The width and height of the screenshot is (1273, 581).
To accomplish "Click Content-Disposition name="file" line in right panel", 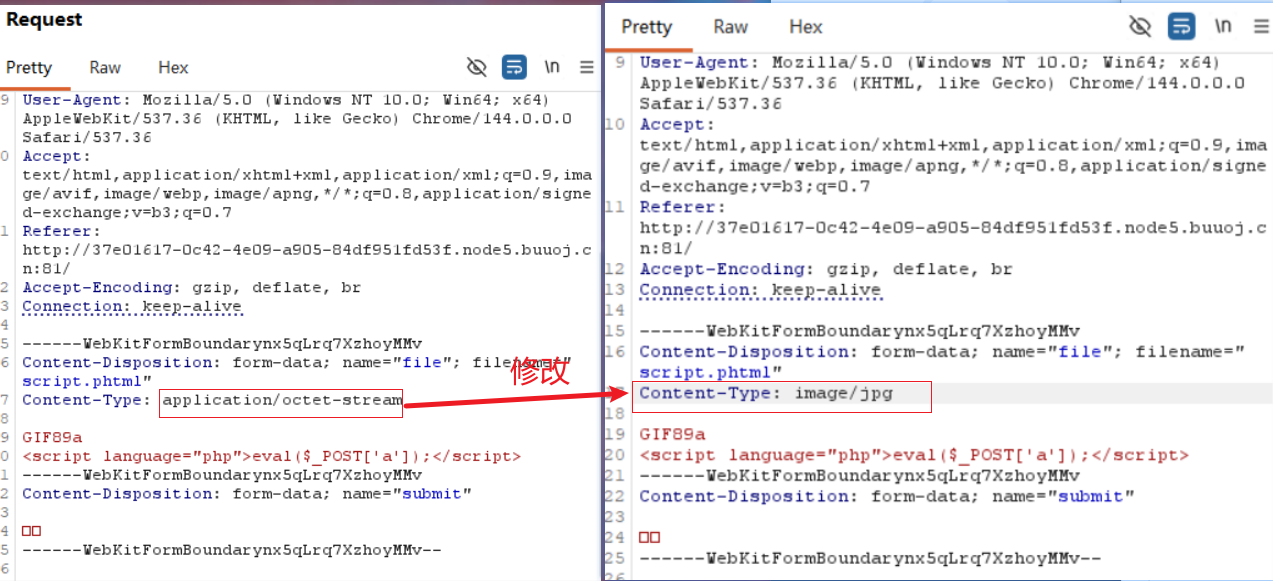I will pyautogui.click(x=942, y=351).
